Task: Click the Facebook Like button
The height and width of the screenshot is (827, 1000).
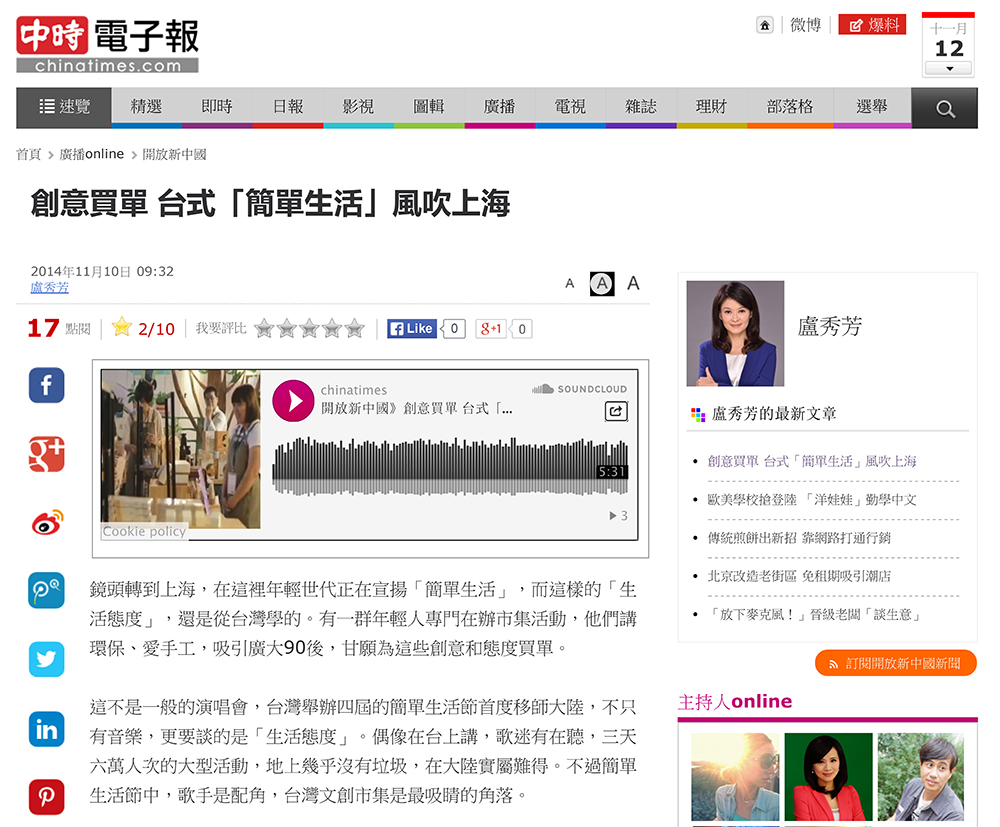Action: pos(412,329)
